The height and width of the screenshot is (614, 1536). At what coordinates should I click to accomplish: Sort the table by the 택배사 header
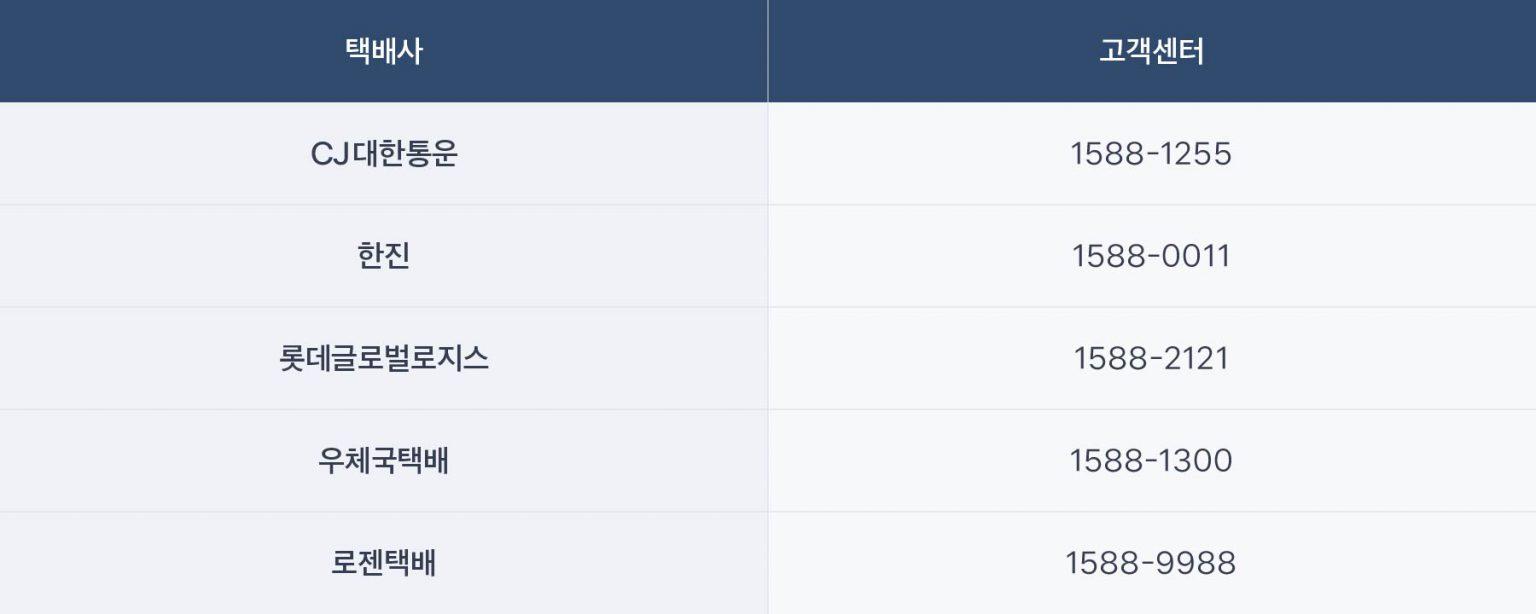click(384, 51)
